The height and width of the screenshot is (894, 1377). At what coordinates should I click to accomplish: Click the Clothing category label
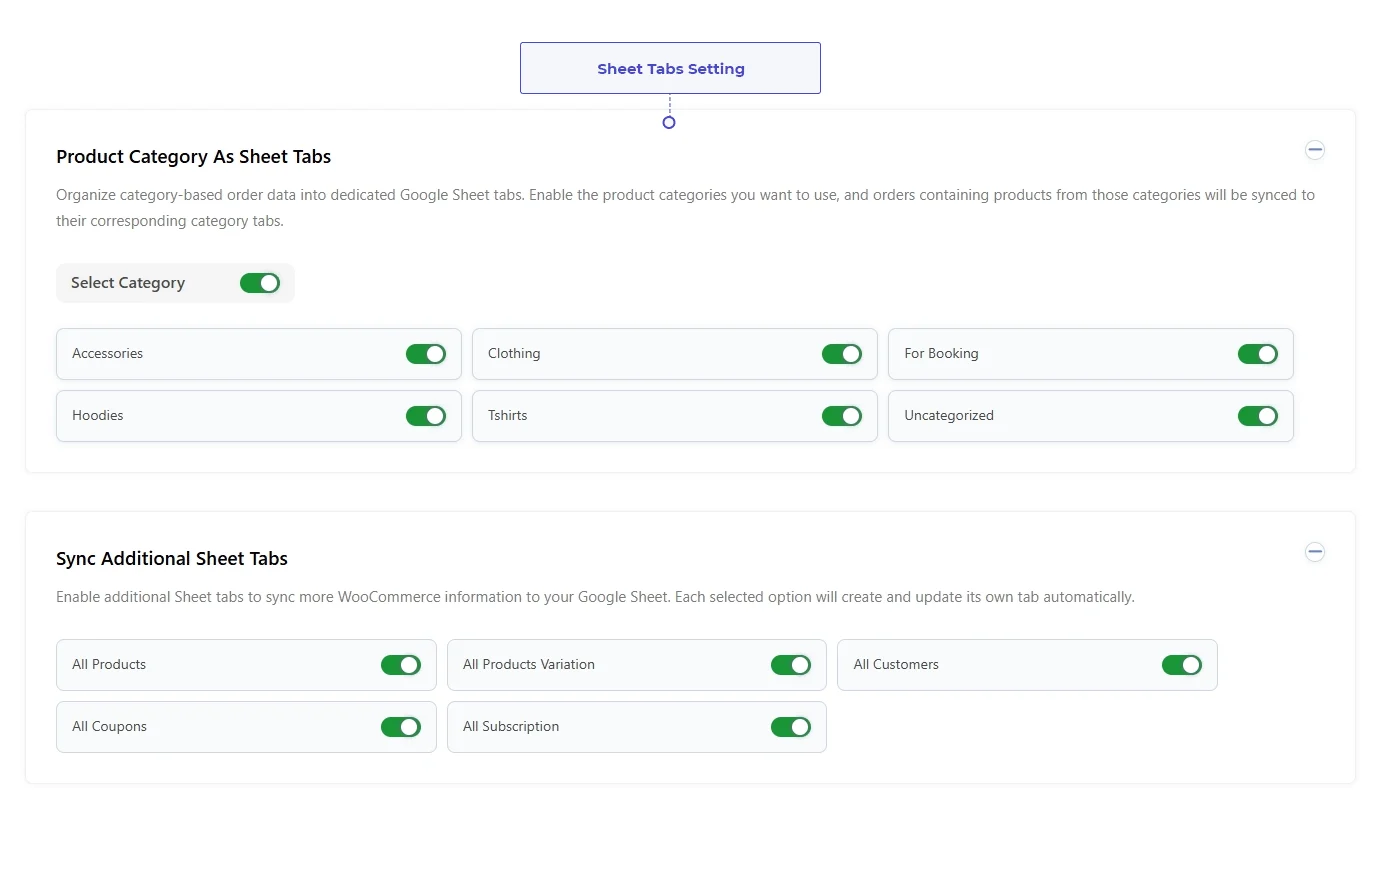pos(514,354)
